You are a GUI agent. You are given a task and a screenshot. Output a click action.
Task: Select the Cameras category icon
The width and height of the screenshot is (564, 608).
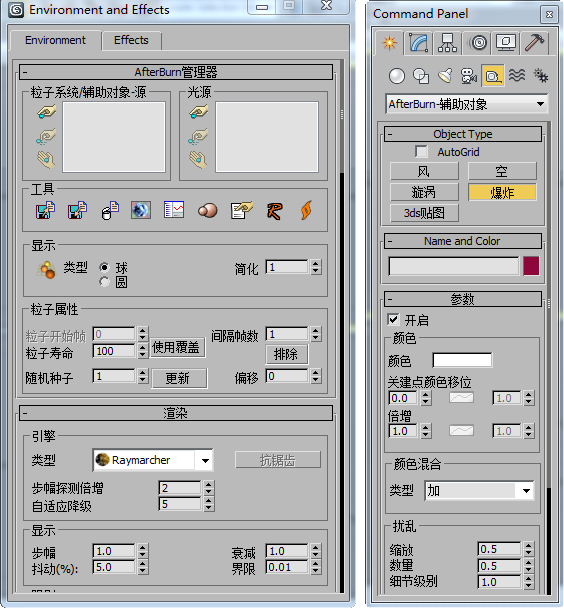tap(469, 76)
